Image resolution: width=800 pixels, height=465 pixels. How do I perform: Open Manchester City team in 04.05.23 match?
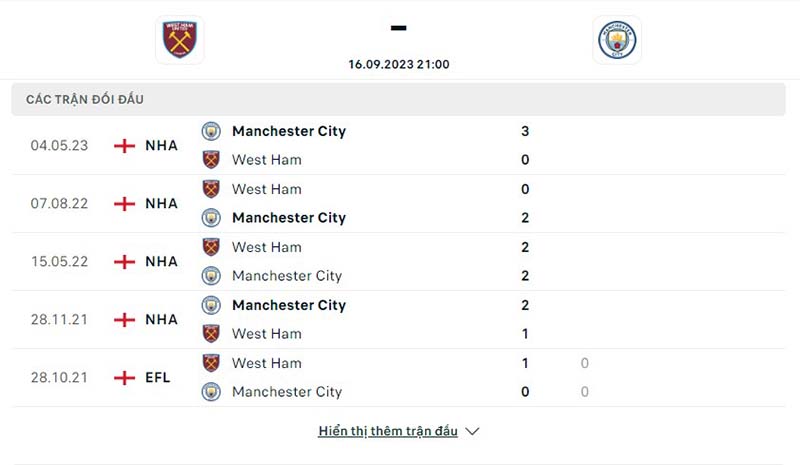pyautogui.click(x=288, y=131)
